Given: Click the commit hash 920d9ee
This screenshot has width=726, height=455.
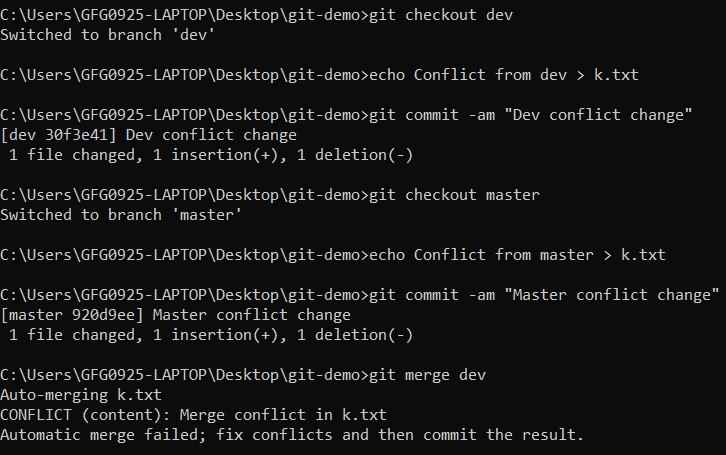Looking at the screenshot, I should point(102,315).
